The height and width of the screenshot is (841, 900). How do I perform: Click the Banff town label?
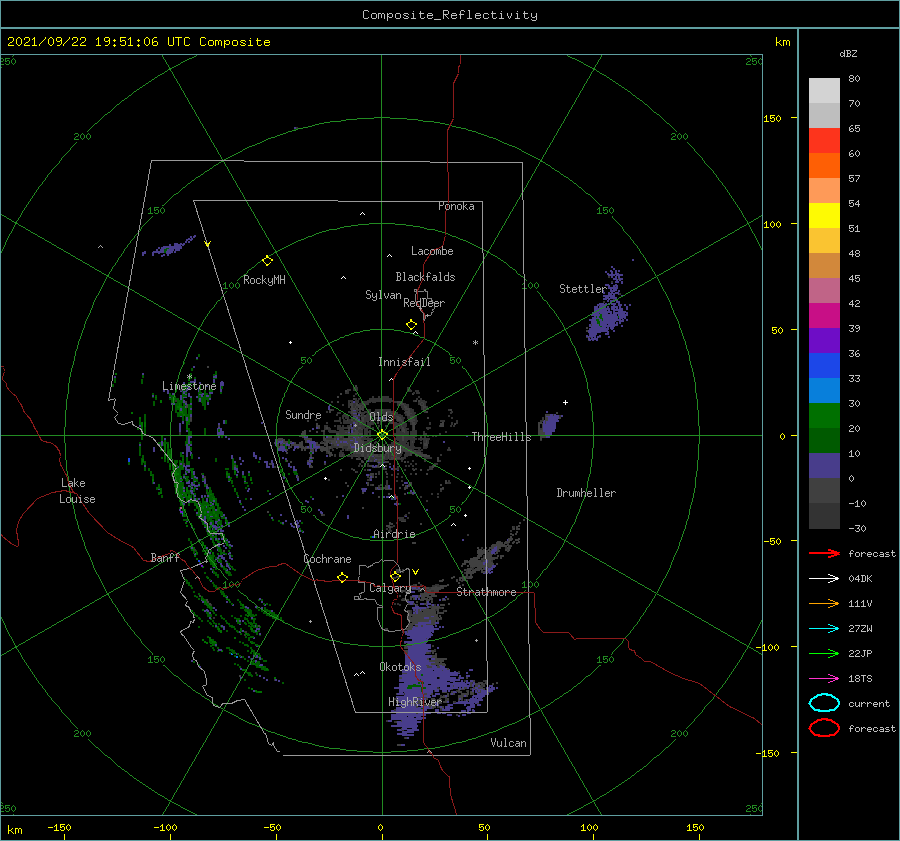point(165,557)
